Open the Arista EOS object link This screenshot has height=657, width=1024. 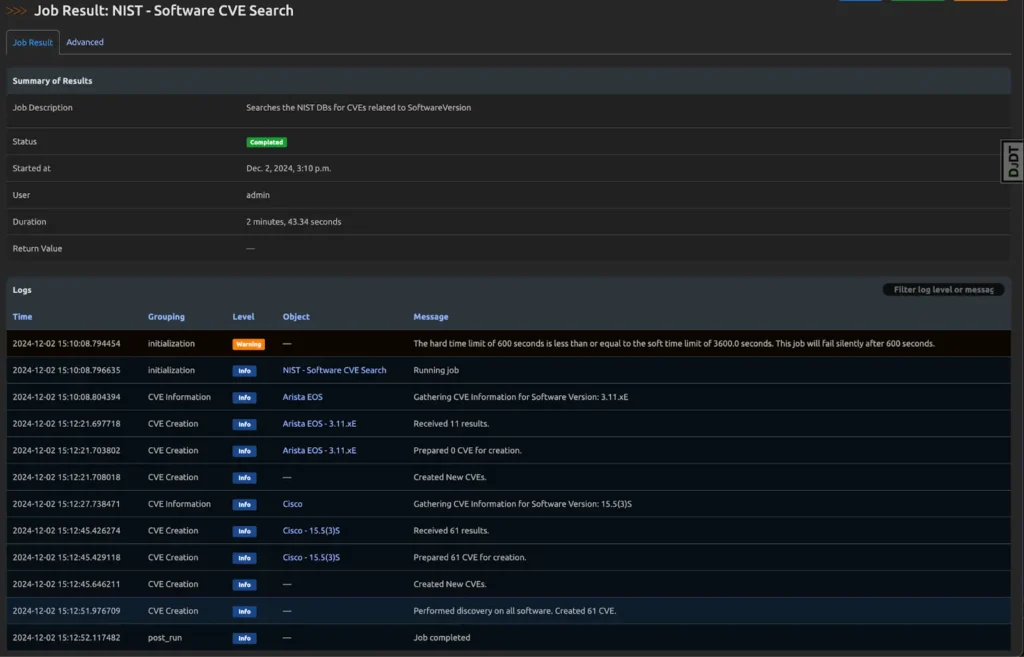click(302, 397)
